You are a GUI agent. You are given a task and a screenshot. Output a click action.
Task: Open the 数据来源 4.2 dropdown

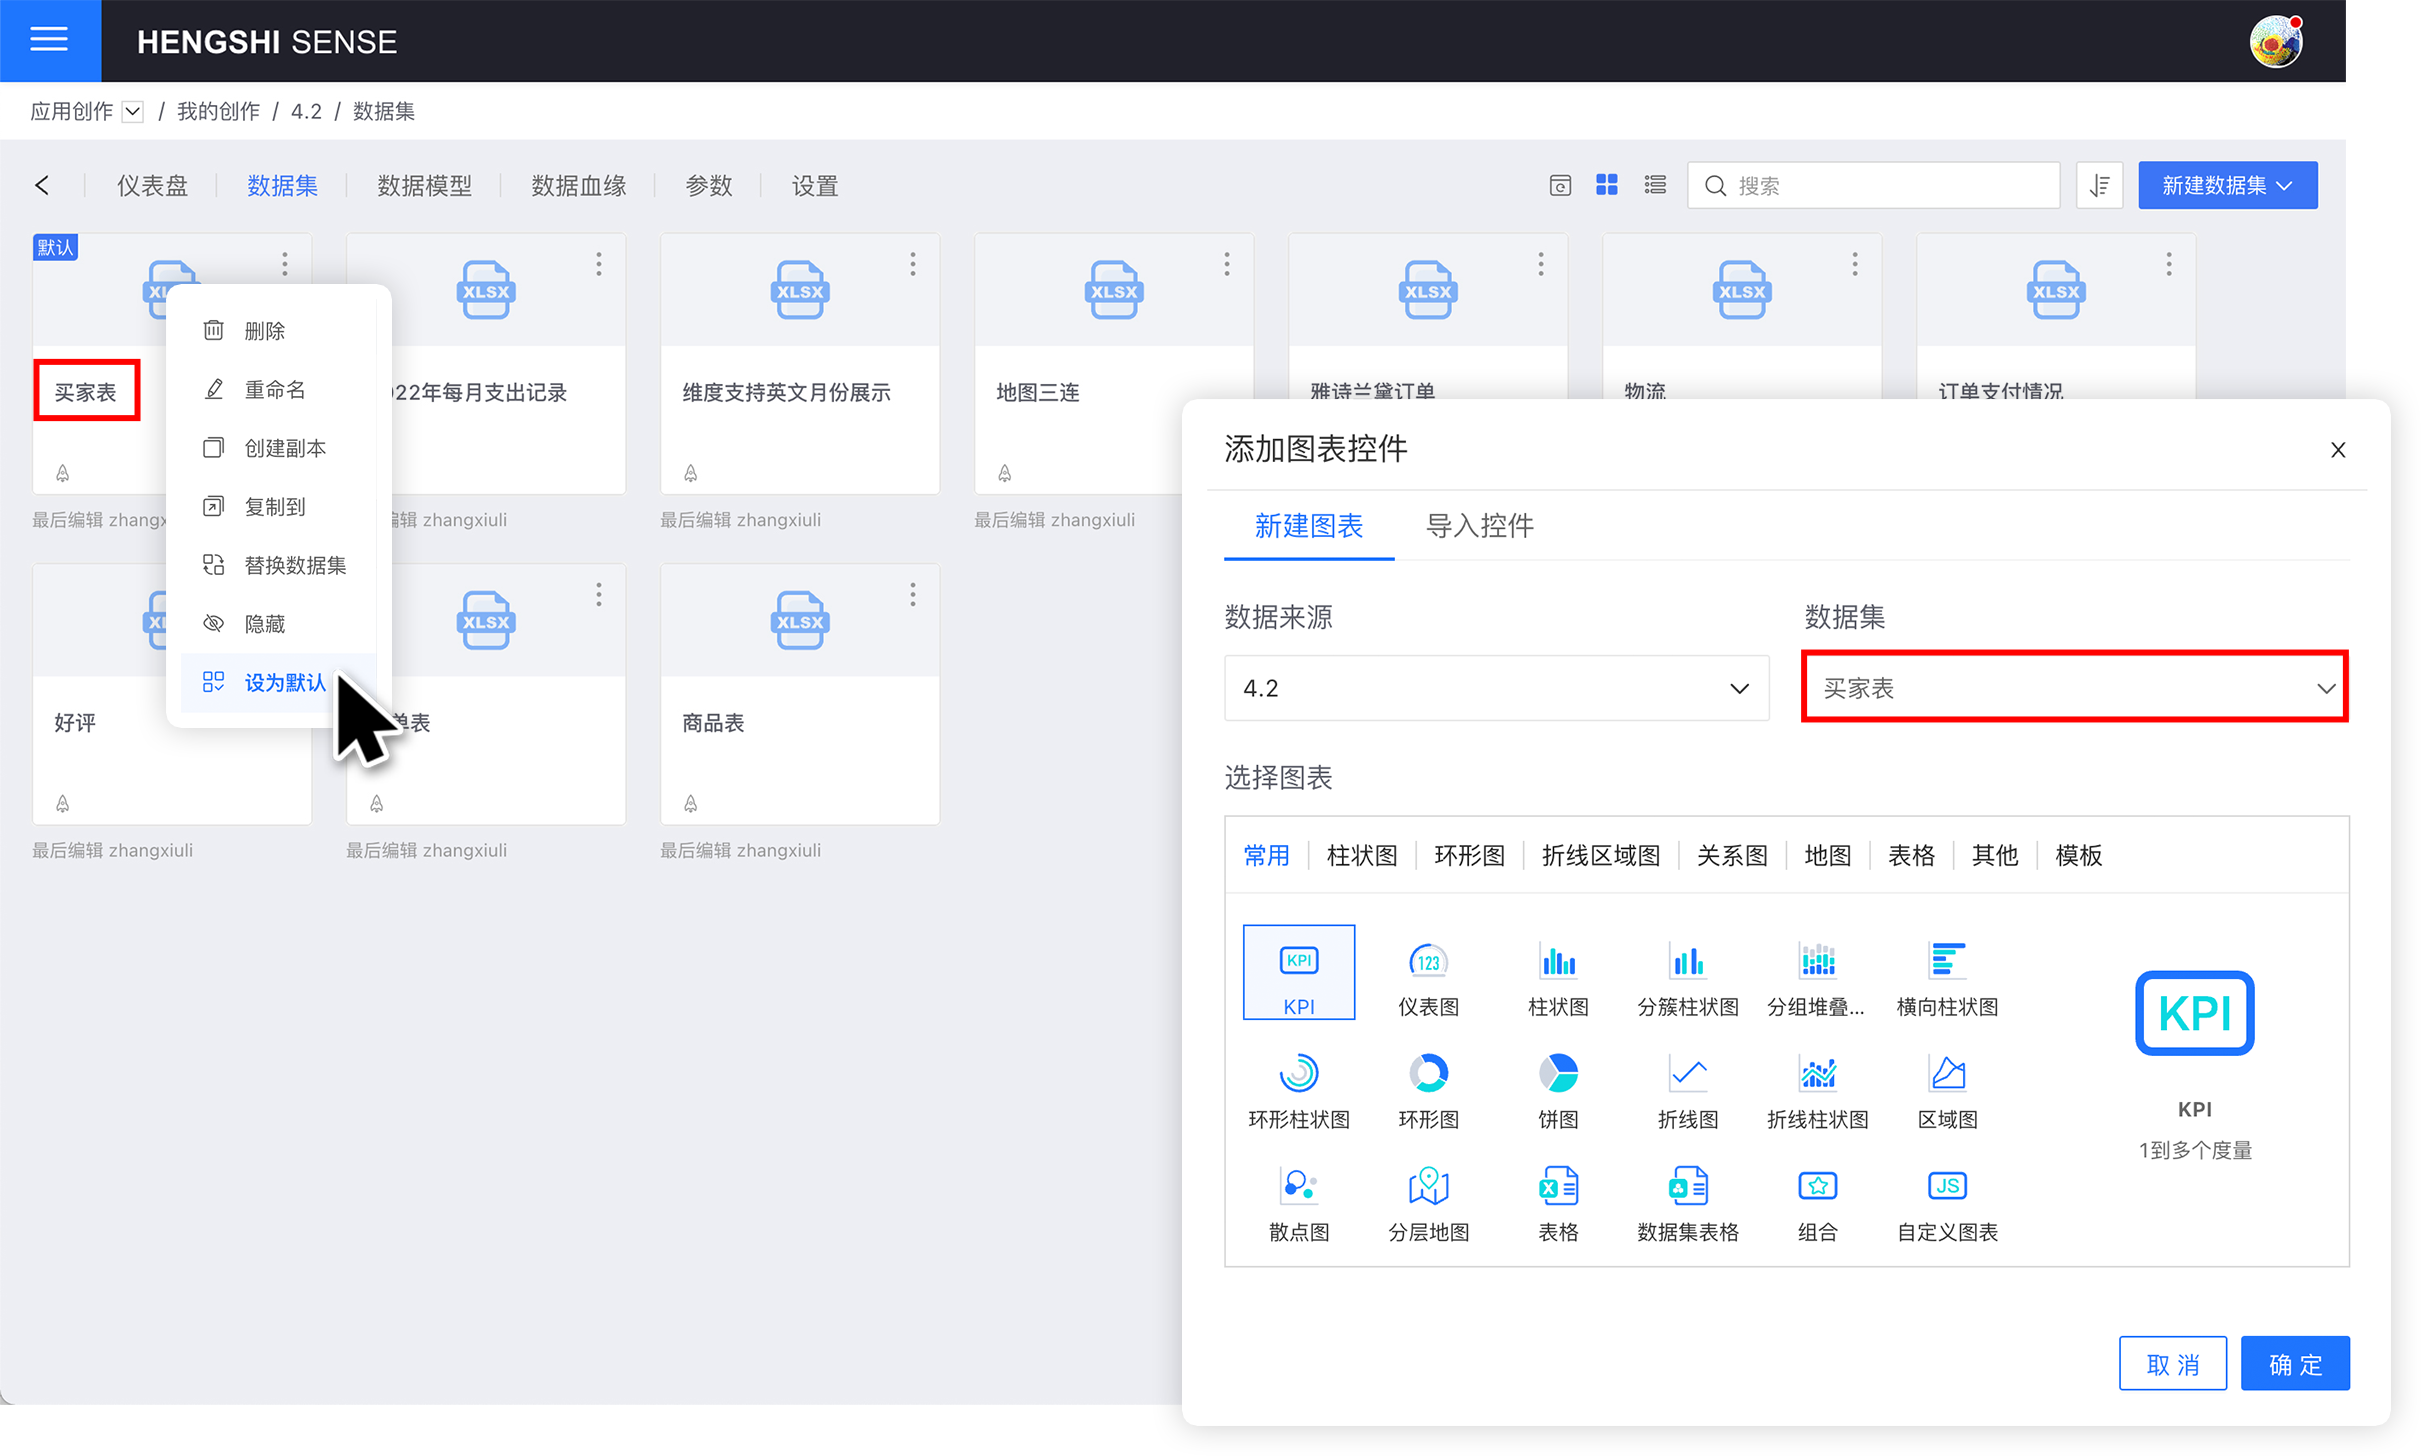pyautogui.click(x=1495, y=688)
